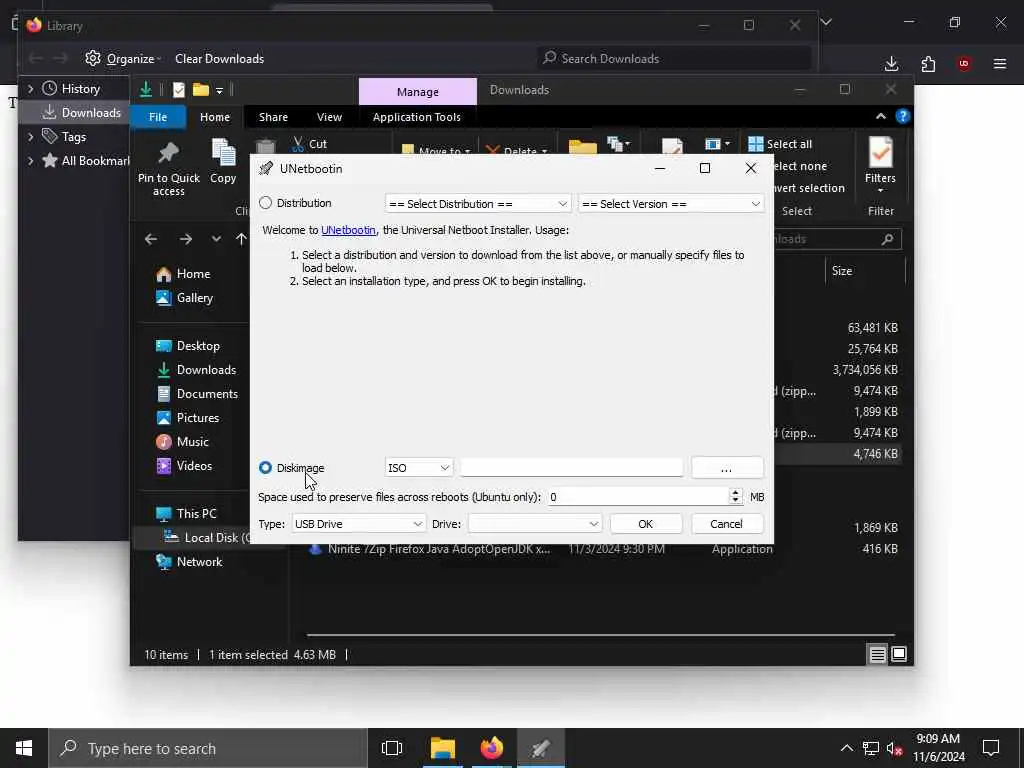Click Select all in Explorer ribbon
Screen dimensions: 1024x768
point(781,144)
